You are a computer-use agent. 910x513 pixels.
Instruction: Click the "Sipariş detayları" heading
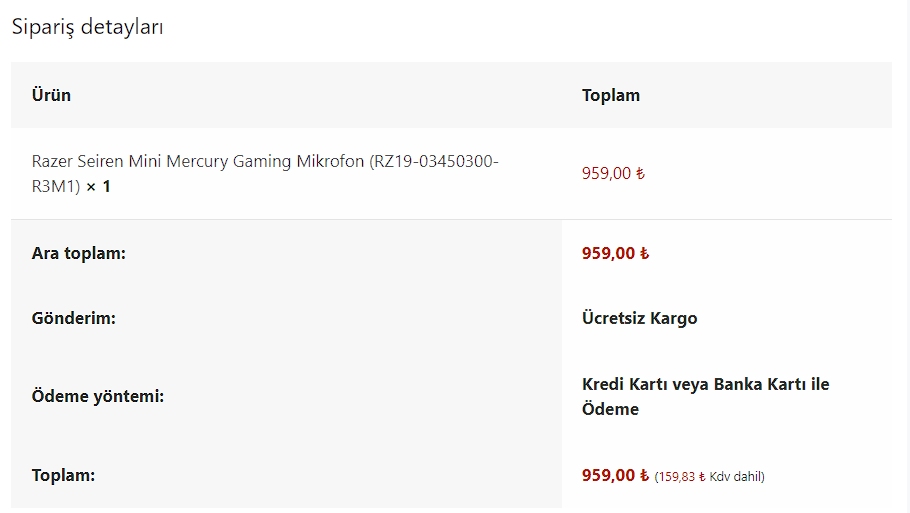[x=88, y=27]
